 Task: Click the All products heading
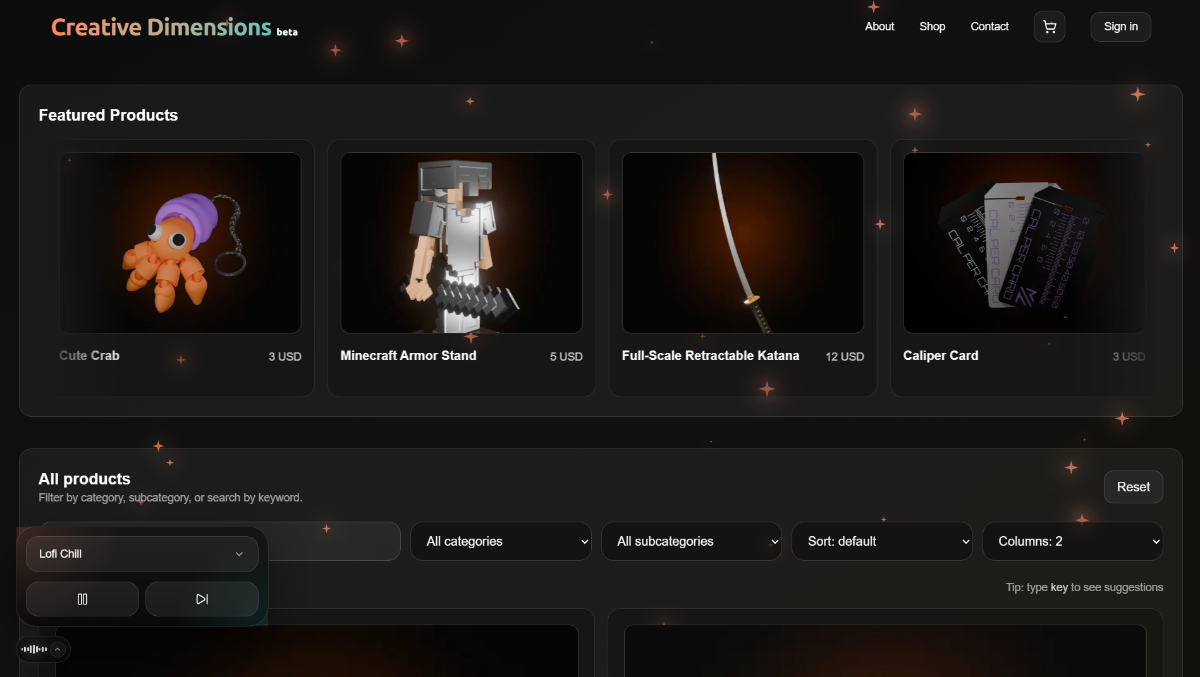click(x=84, y=479)
